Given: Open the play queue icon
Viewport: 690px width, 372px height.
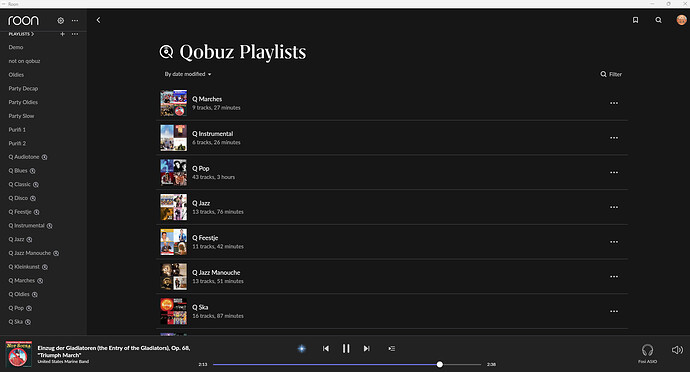Looking at the screenshot, I should (392, 349).
